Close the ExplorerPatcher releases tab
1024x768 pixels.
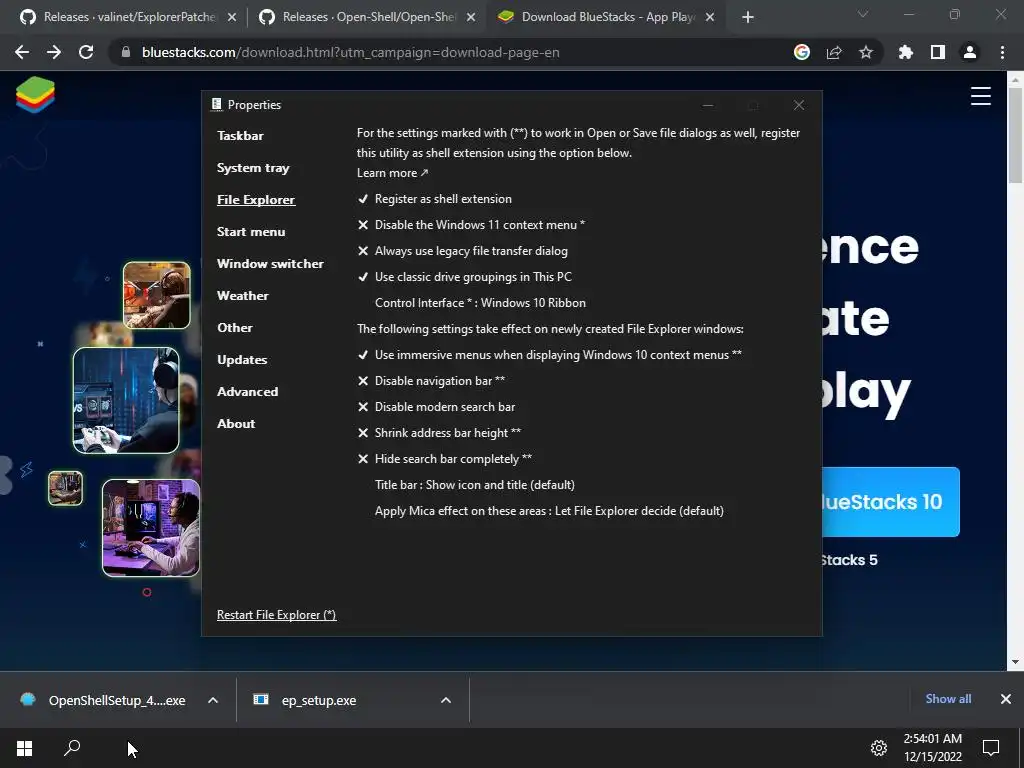pos(232,17)
